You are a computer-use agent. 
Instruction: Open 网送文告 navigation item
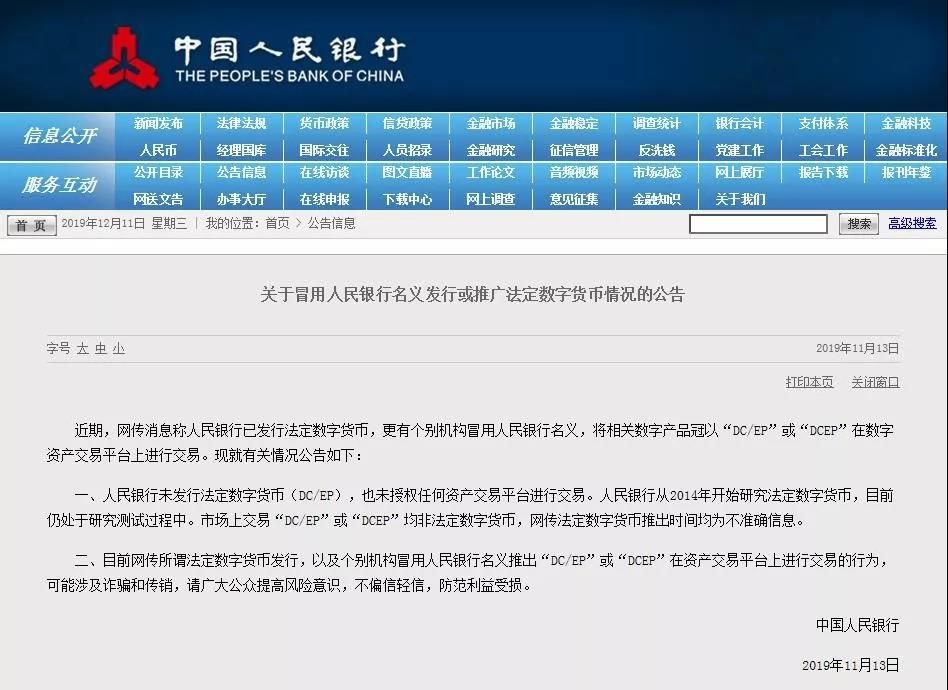(x=158, y=199)
